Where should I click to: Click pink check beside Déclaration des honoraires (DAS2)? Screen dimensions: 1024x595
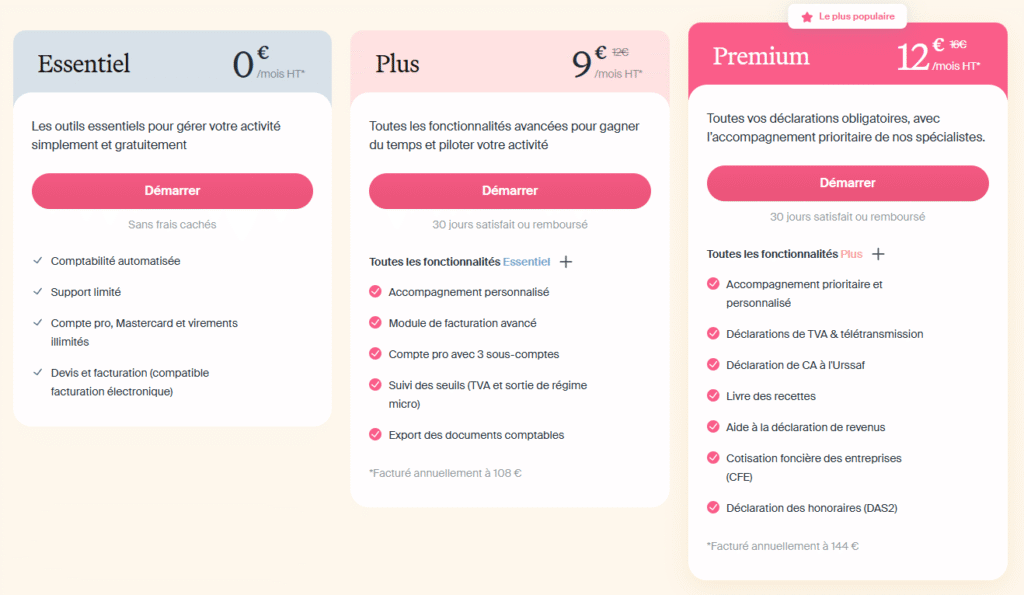pos(713,508)
